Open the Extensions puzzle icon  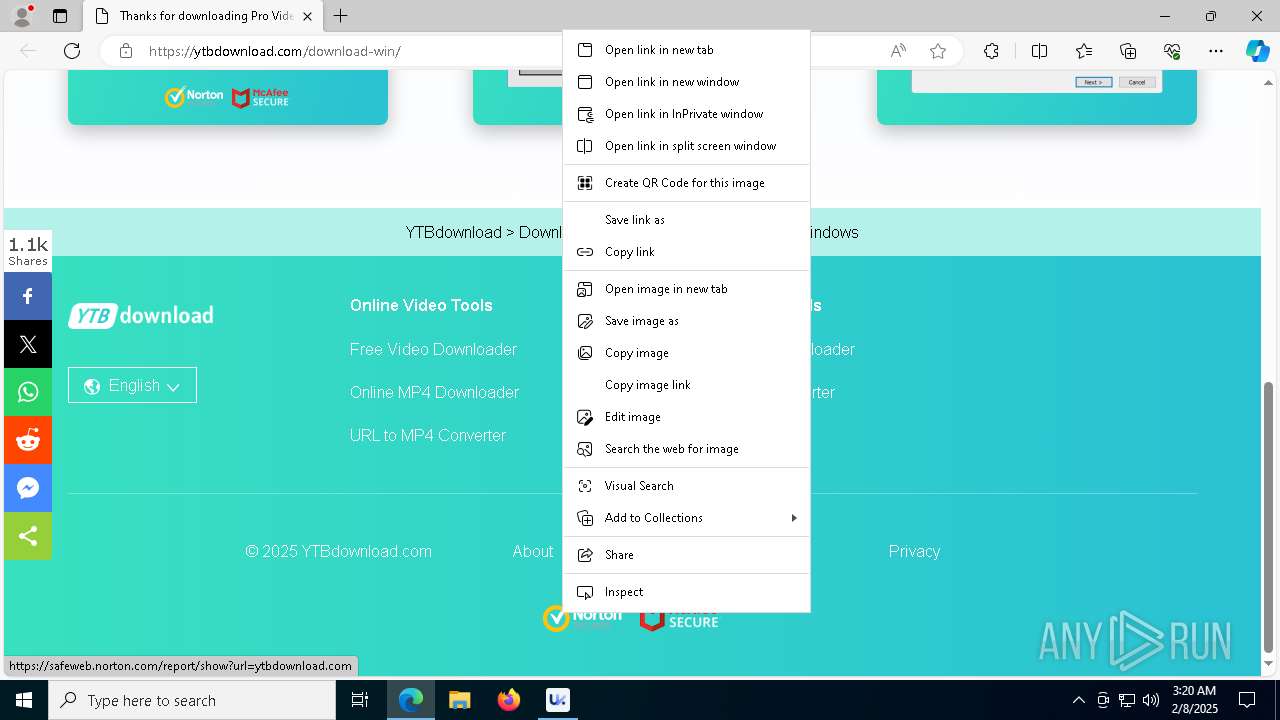pos(991,51)
